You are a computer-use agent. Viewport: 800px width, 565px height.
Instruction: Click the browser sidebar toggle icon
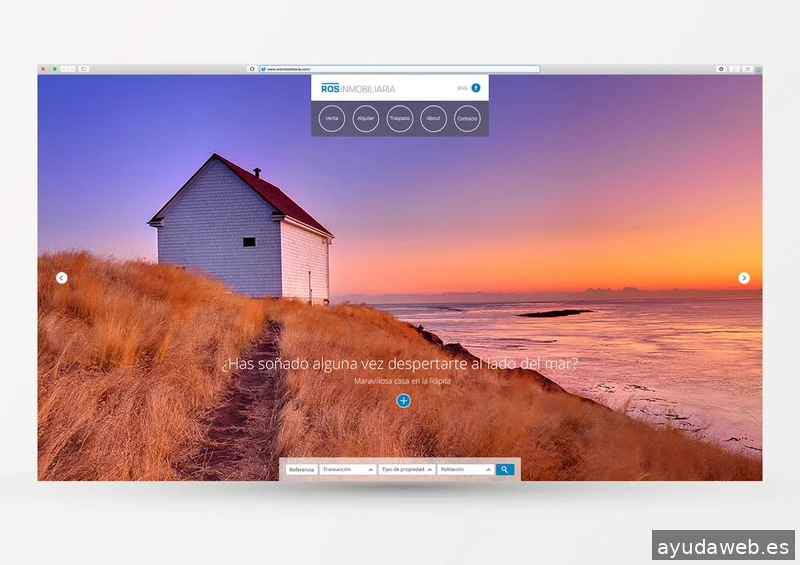[x=83, y=69]
